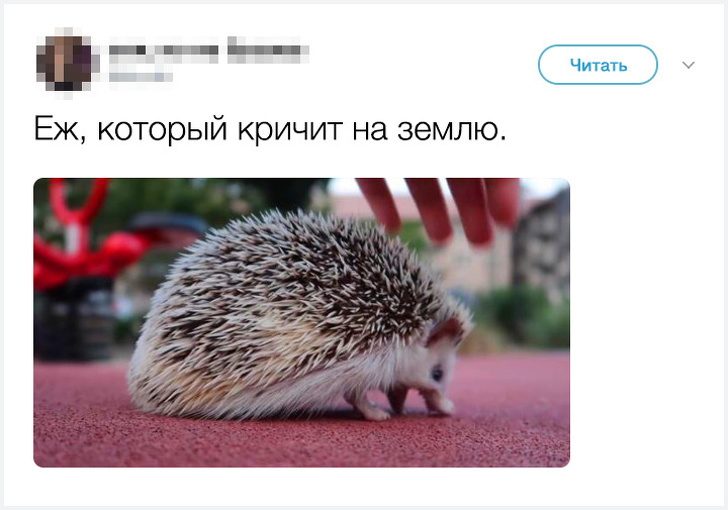The image size is (728, 510).
Task: Select the tweet text 'Еж, который кричит на землю.'
Action: point(270,128)
